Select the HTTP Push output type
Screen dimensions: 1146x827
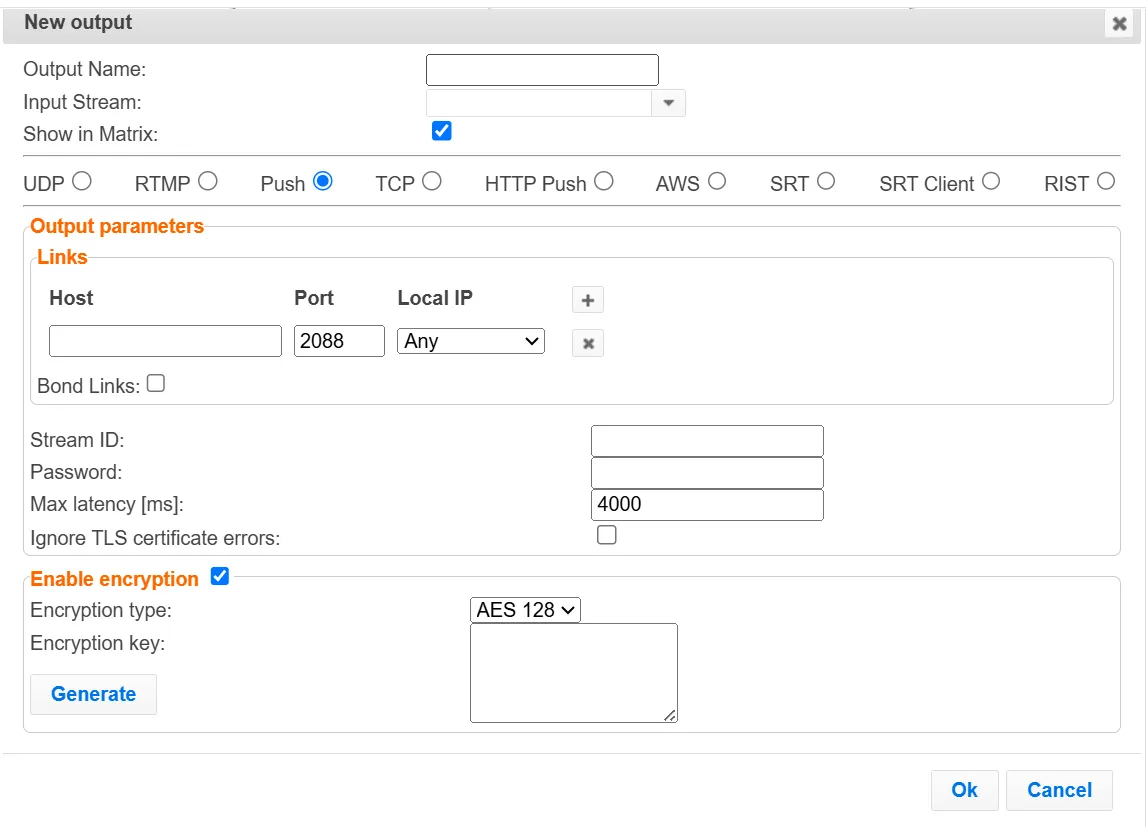[x=604, y=181]
